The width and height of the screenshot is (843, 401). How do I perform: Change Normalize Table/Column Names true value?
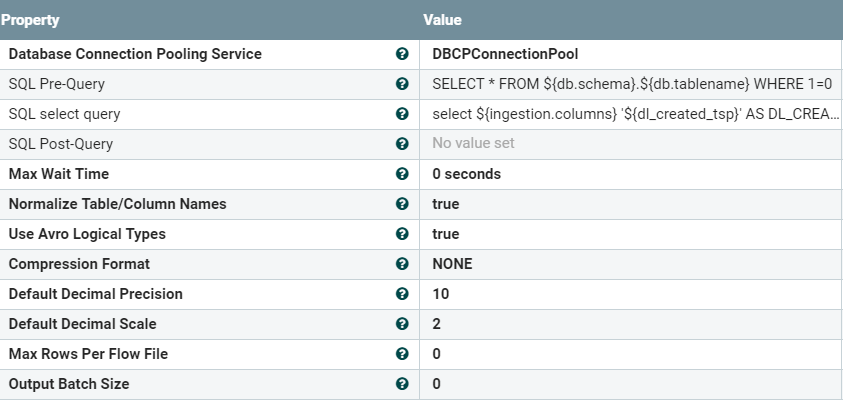click(x=446, y=204)
